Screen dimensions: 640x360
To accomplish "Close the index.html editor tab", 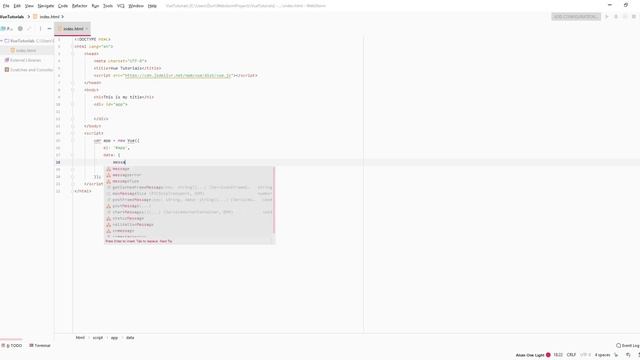I will click(87, 29).
